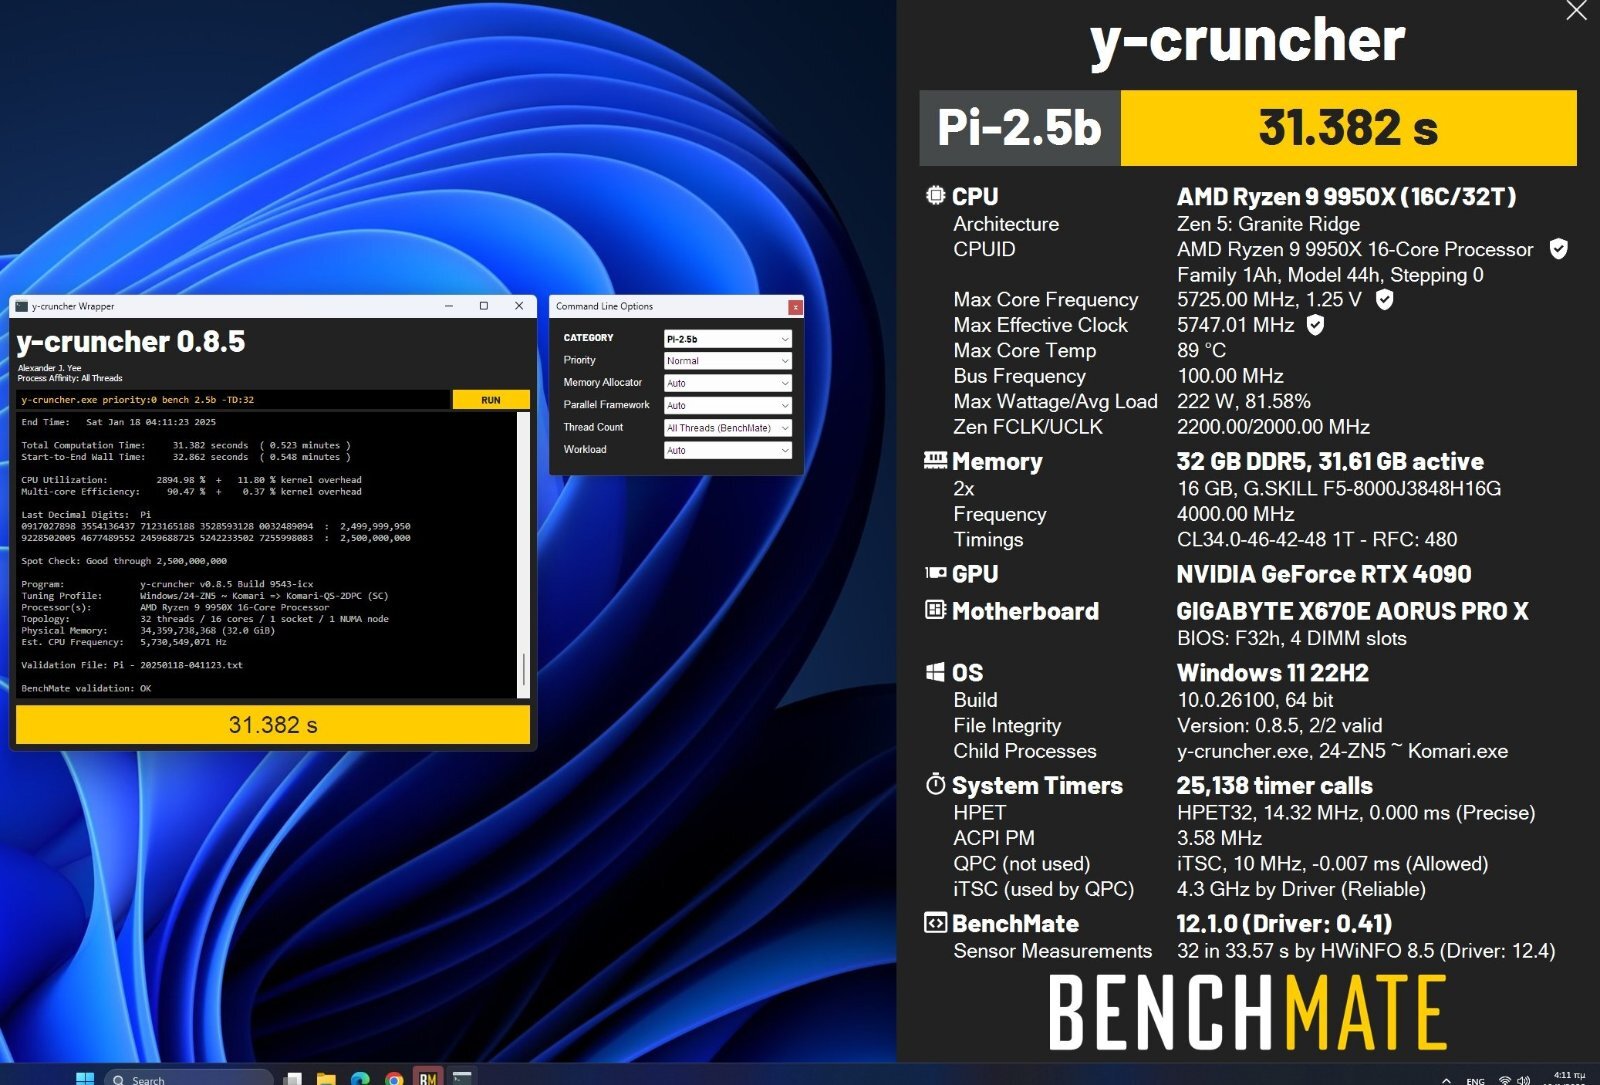Click 'Total Computation Time' console line

click(186, 445)
